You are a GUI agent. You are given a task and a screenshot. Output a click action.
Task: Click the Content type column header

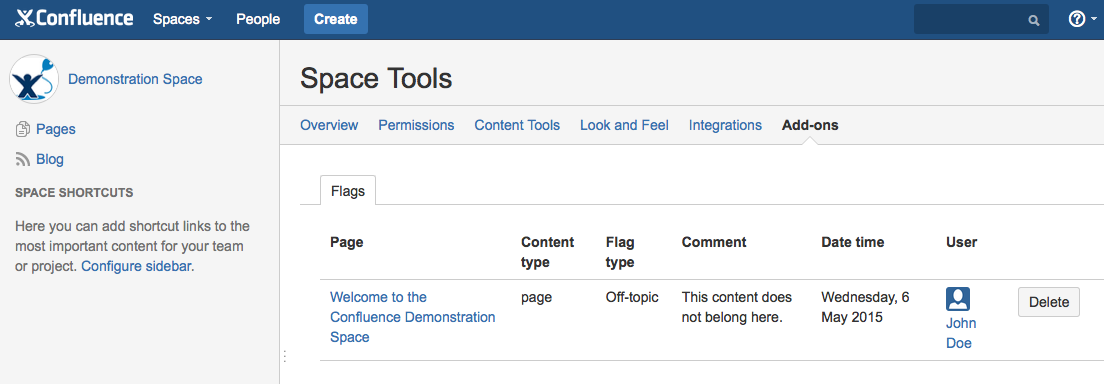click(x=548, y=252)
